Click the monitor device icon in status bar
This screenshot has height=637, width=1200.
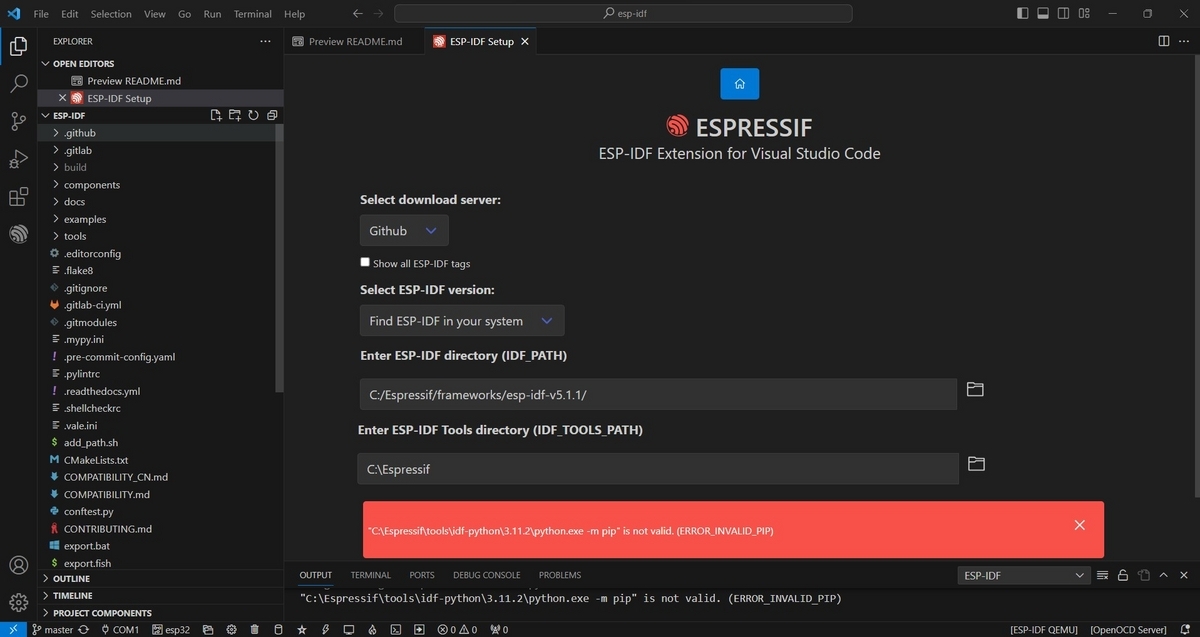[348, 630]
